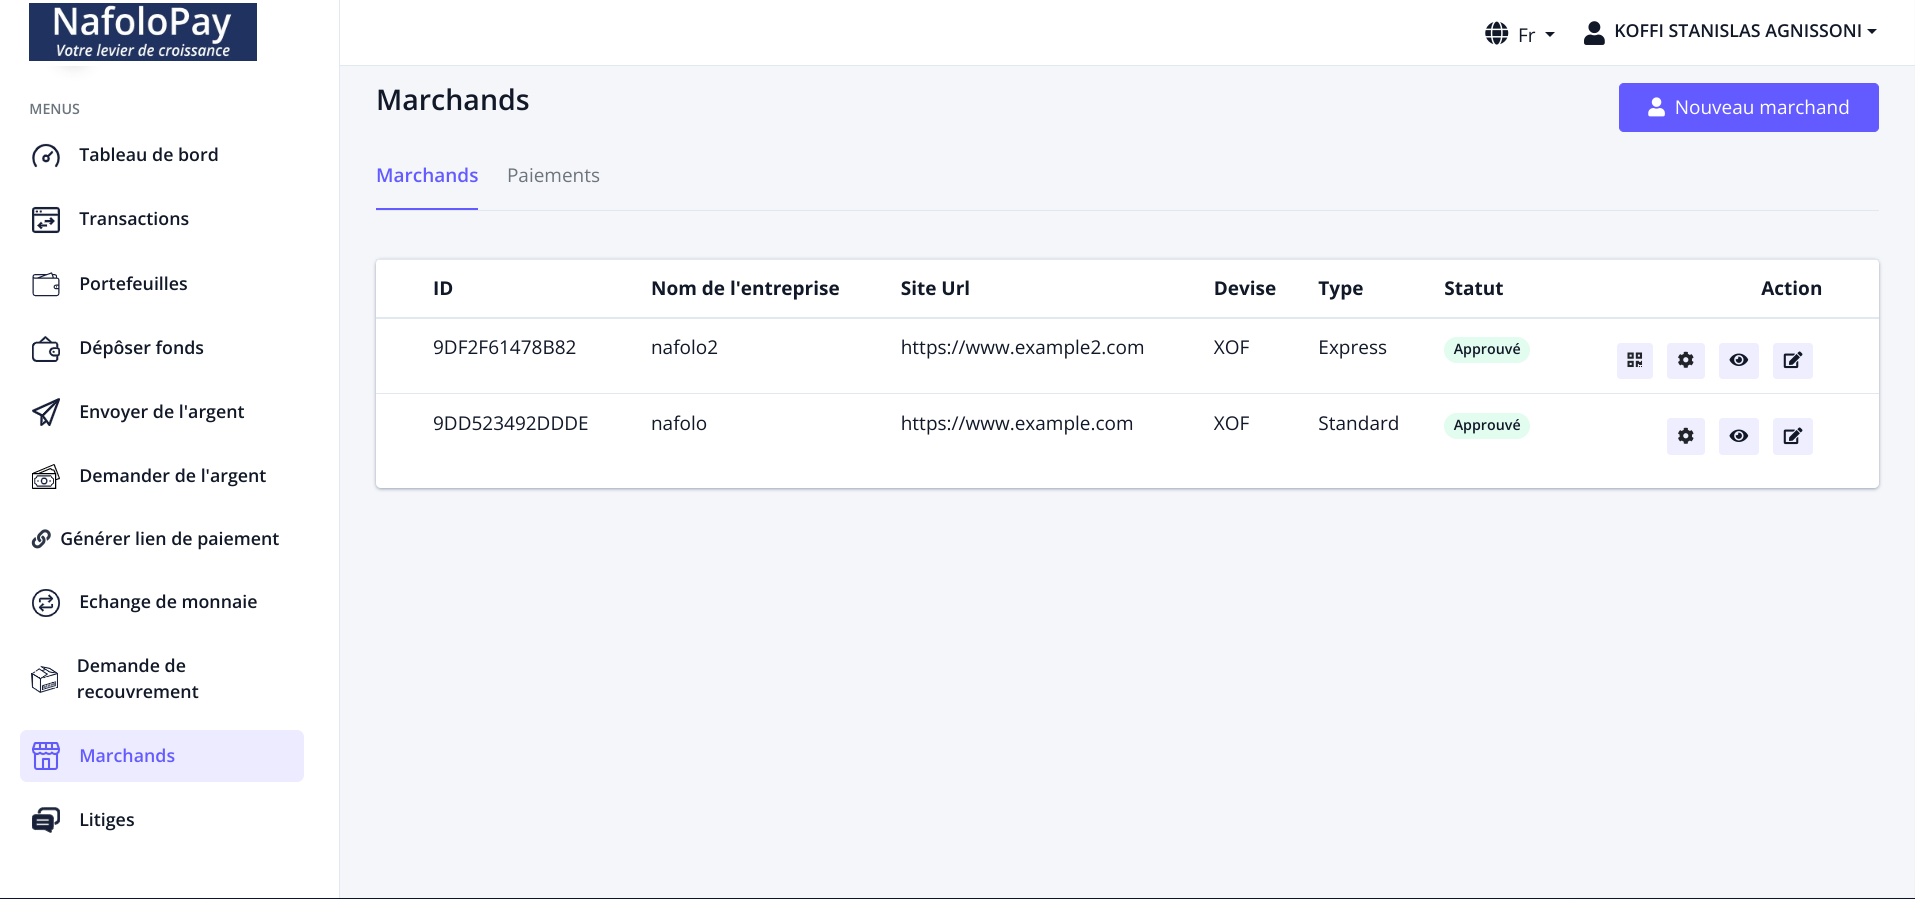The width and height of the screenshot is (1915, 899).
Task: Open Envoyer de l'argent menu item
Action: 162,412
